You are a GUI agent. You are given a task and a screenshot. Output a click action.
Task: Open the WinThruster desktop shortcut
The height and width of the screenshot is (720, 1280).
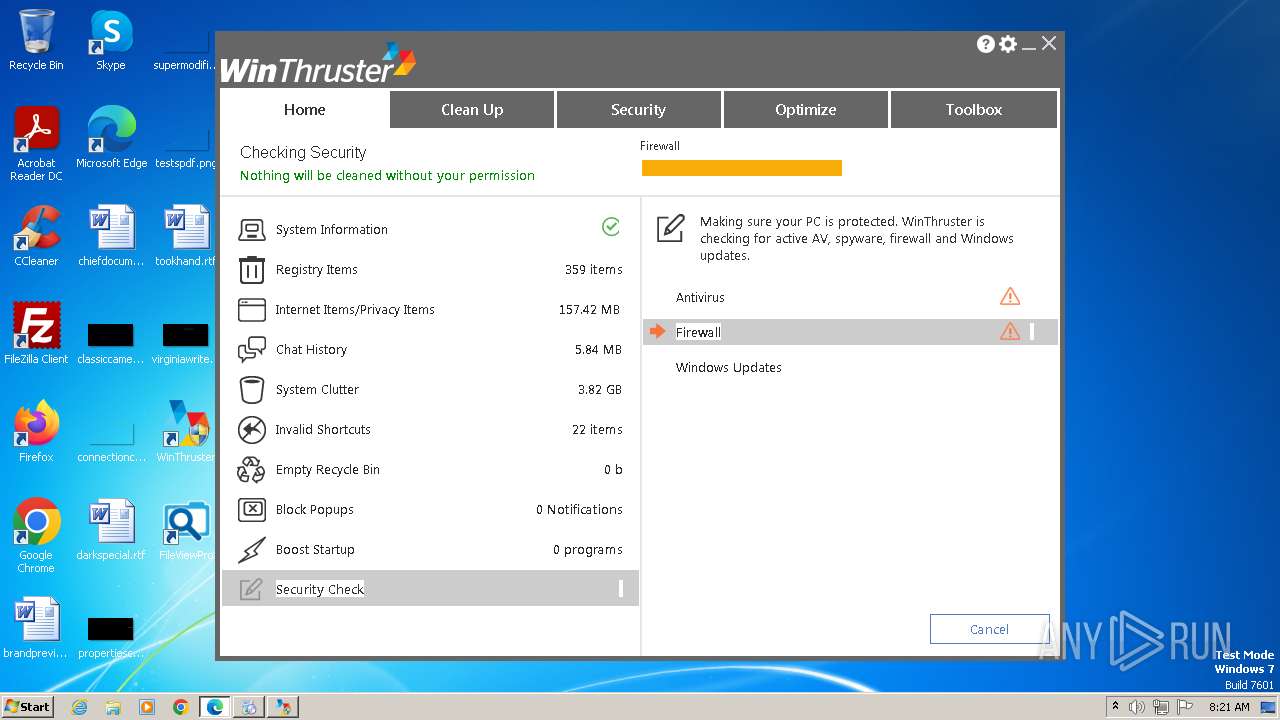click(x=185, y=432)
